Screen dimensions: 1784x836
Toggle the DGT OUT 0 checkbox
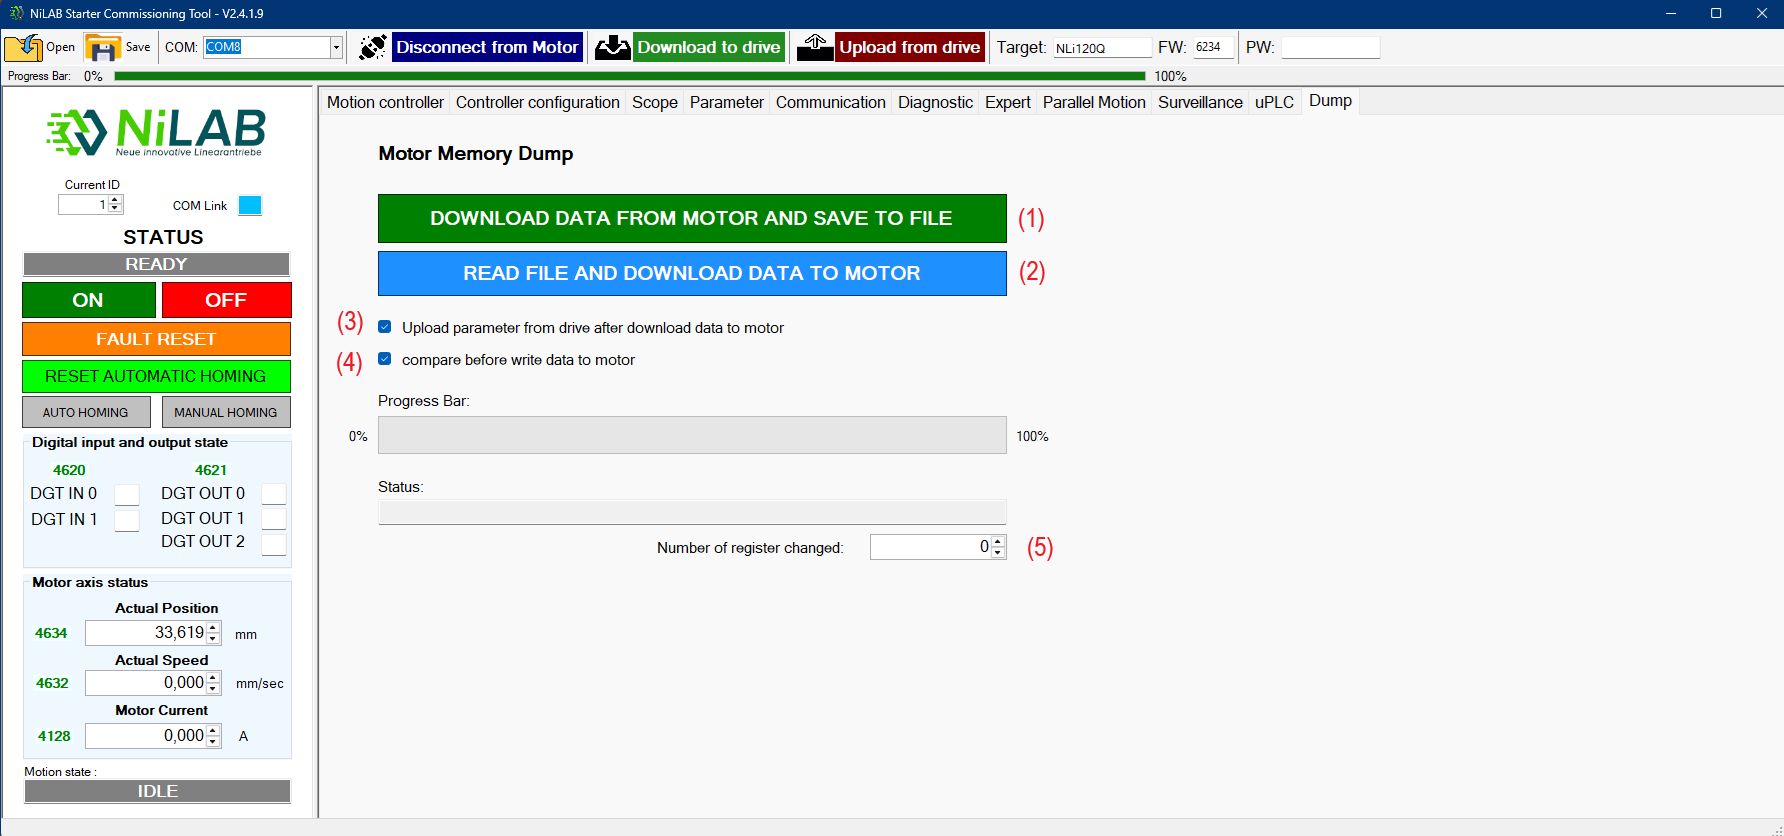pos(273,494)
